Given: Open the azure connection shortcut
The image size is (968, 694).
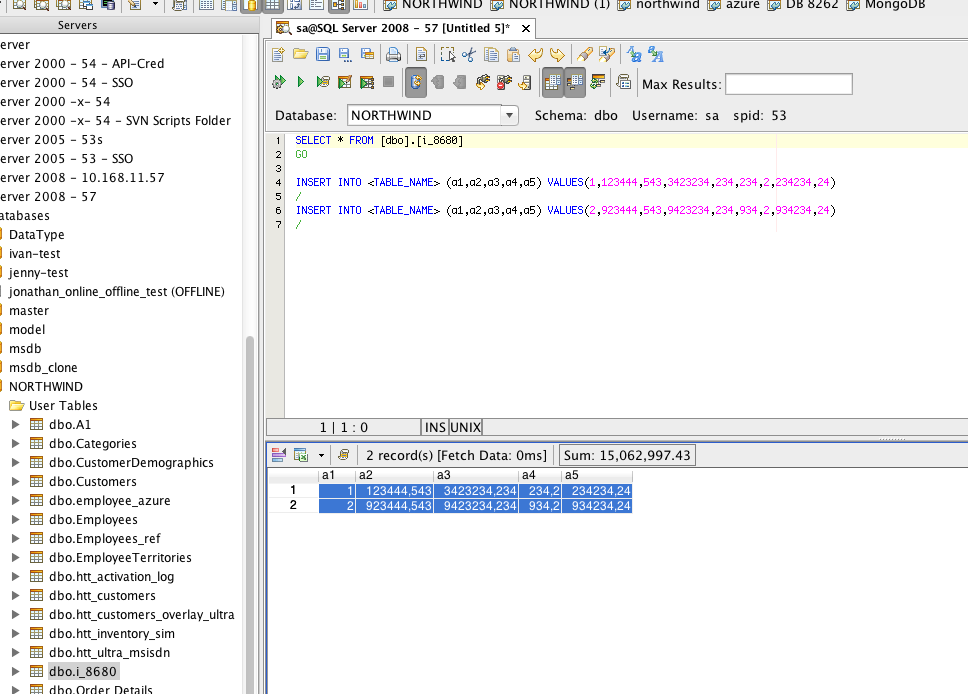Looking at the screenshot, I should point(734,5).
